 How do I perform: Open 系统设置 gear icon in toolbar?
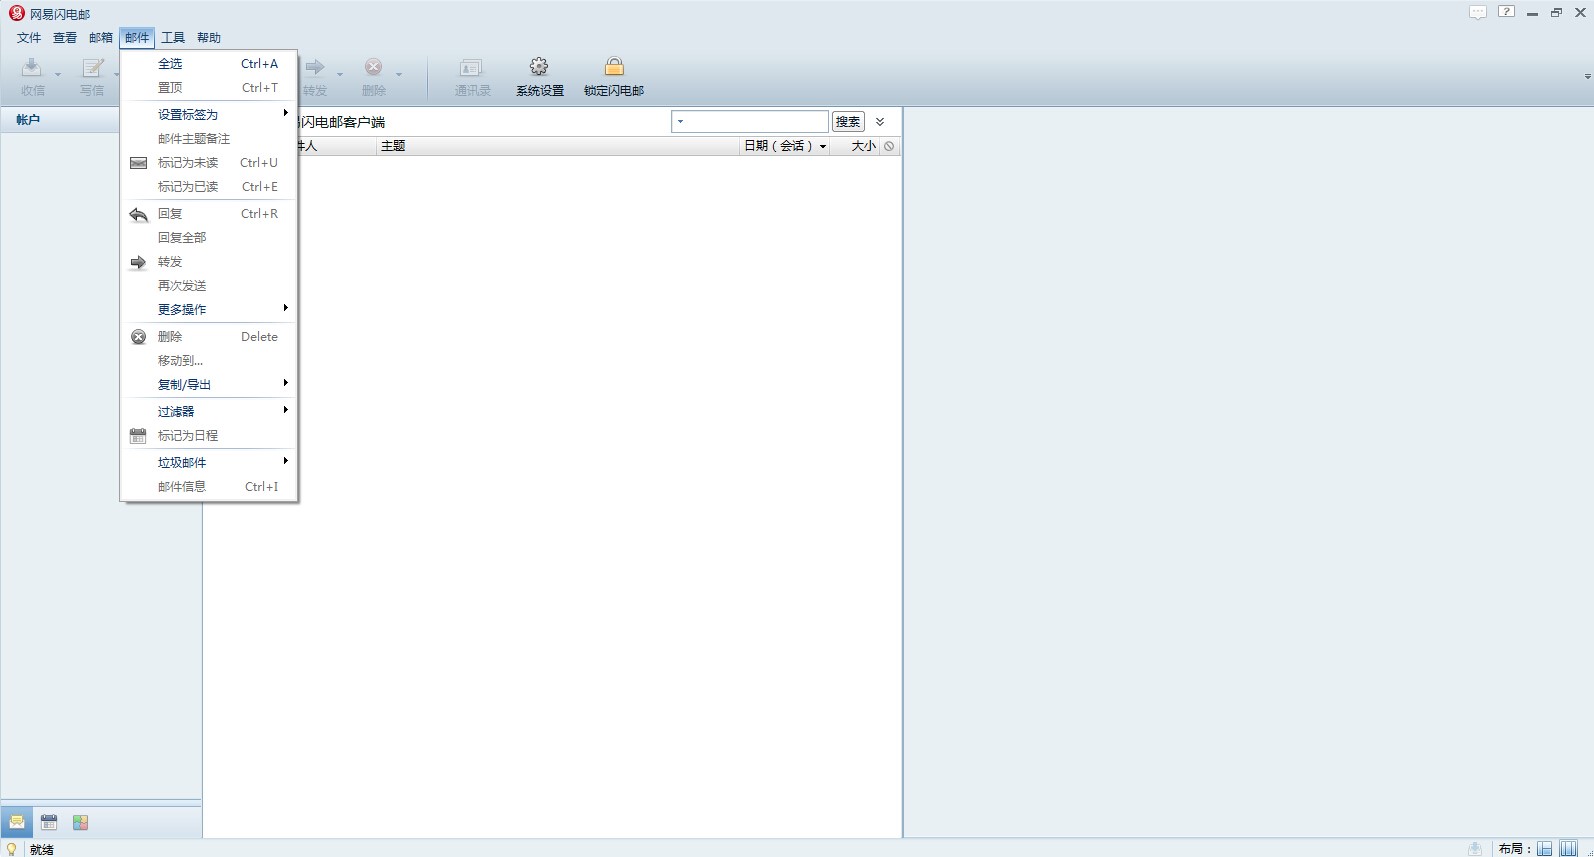539,67
